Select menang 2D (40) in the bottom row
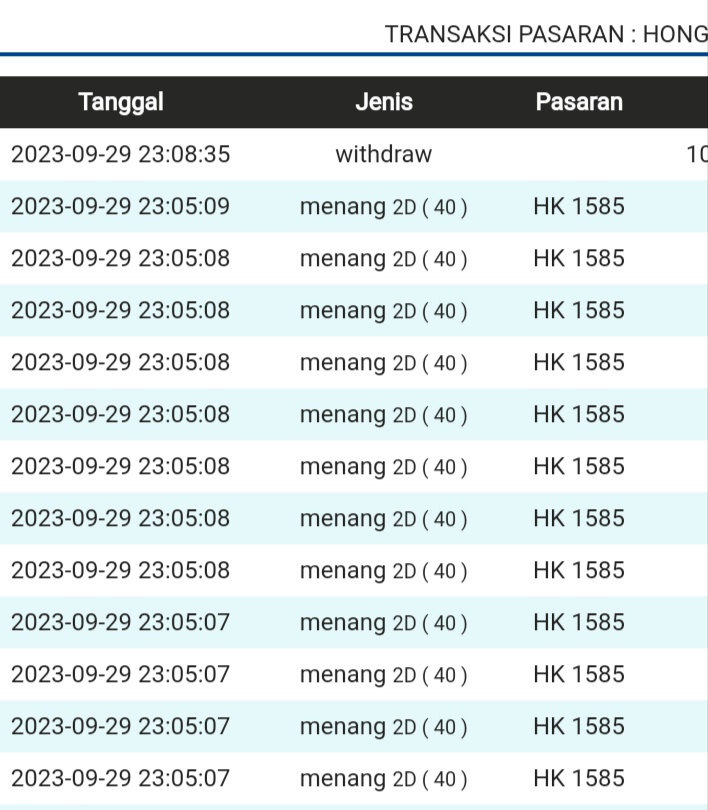Image resolution: width=708 pixels, height=810 pixels. (384, 779)
